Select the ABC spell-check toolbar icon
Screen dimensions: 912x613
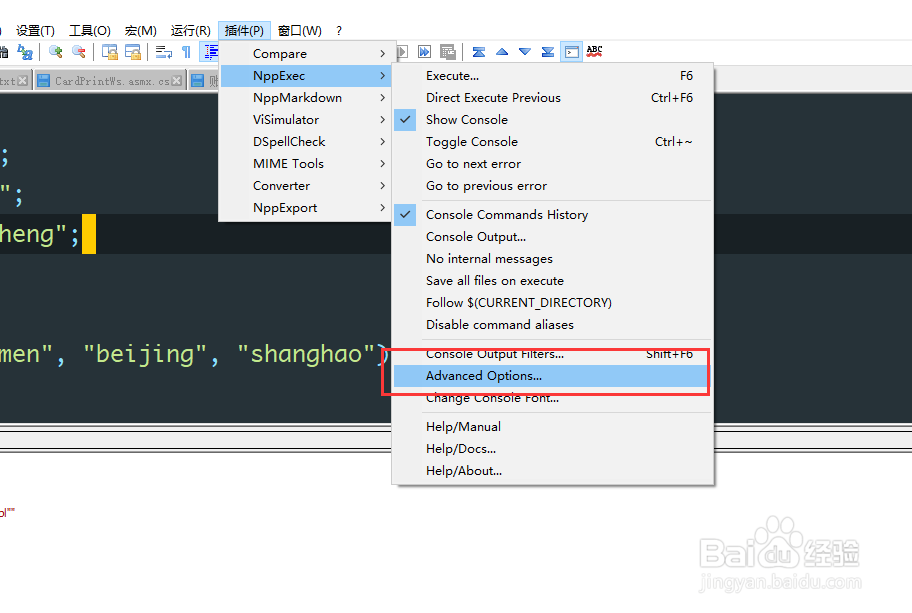coord(594,51)
